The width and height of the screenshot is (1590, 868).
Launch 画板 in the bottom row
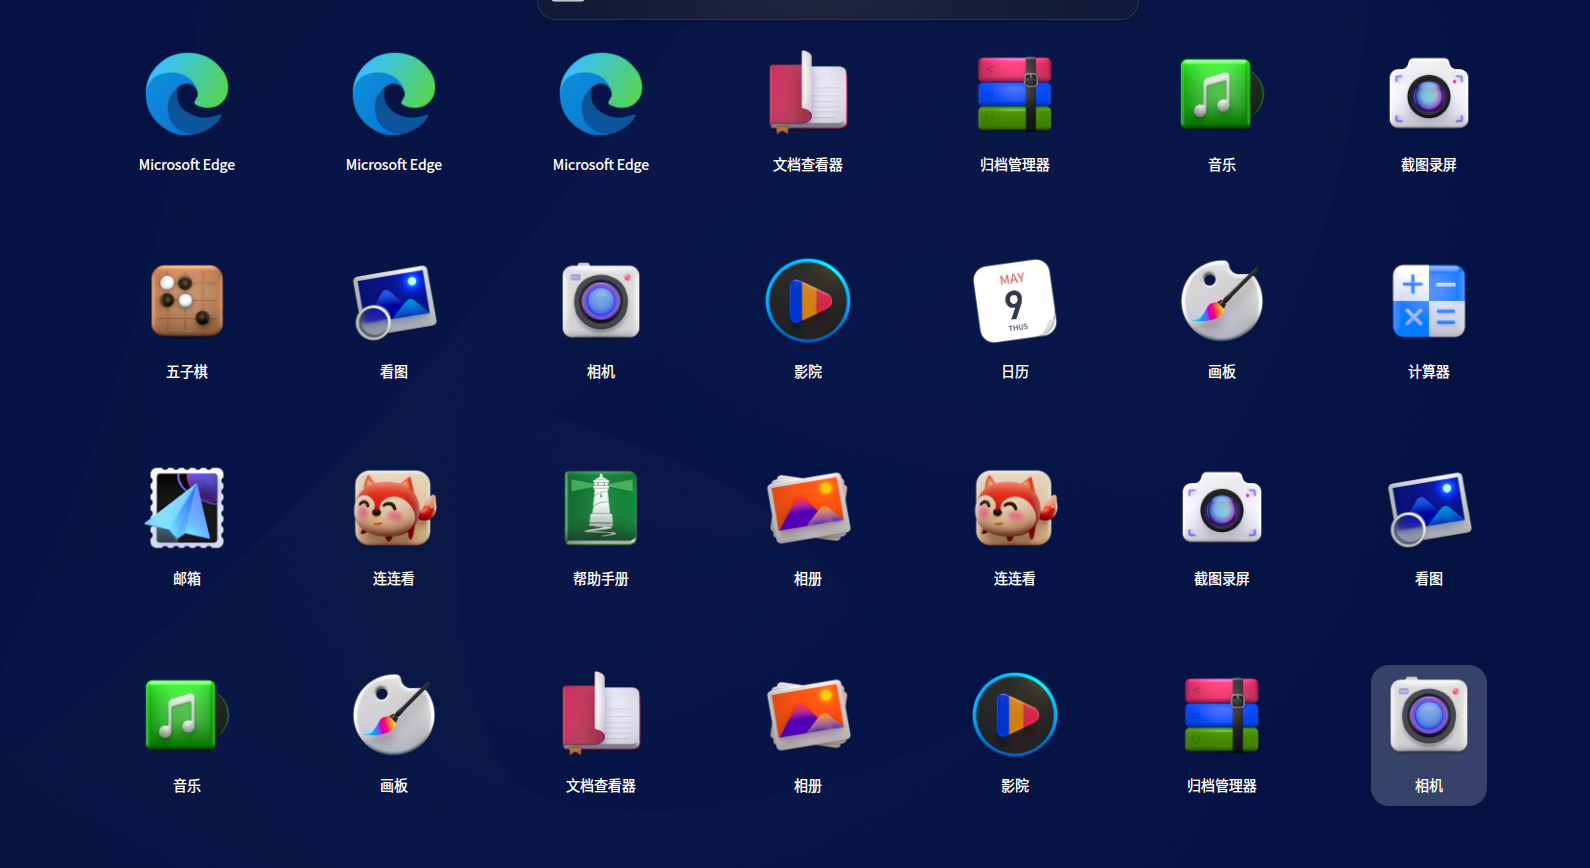(394, 715)
